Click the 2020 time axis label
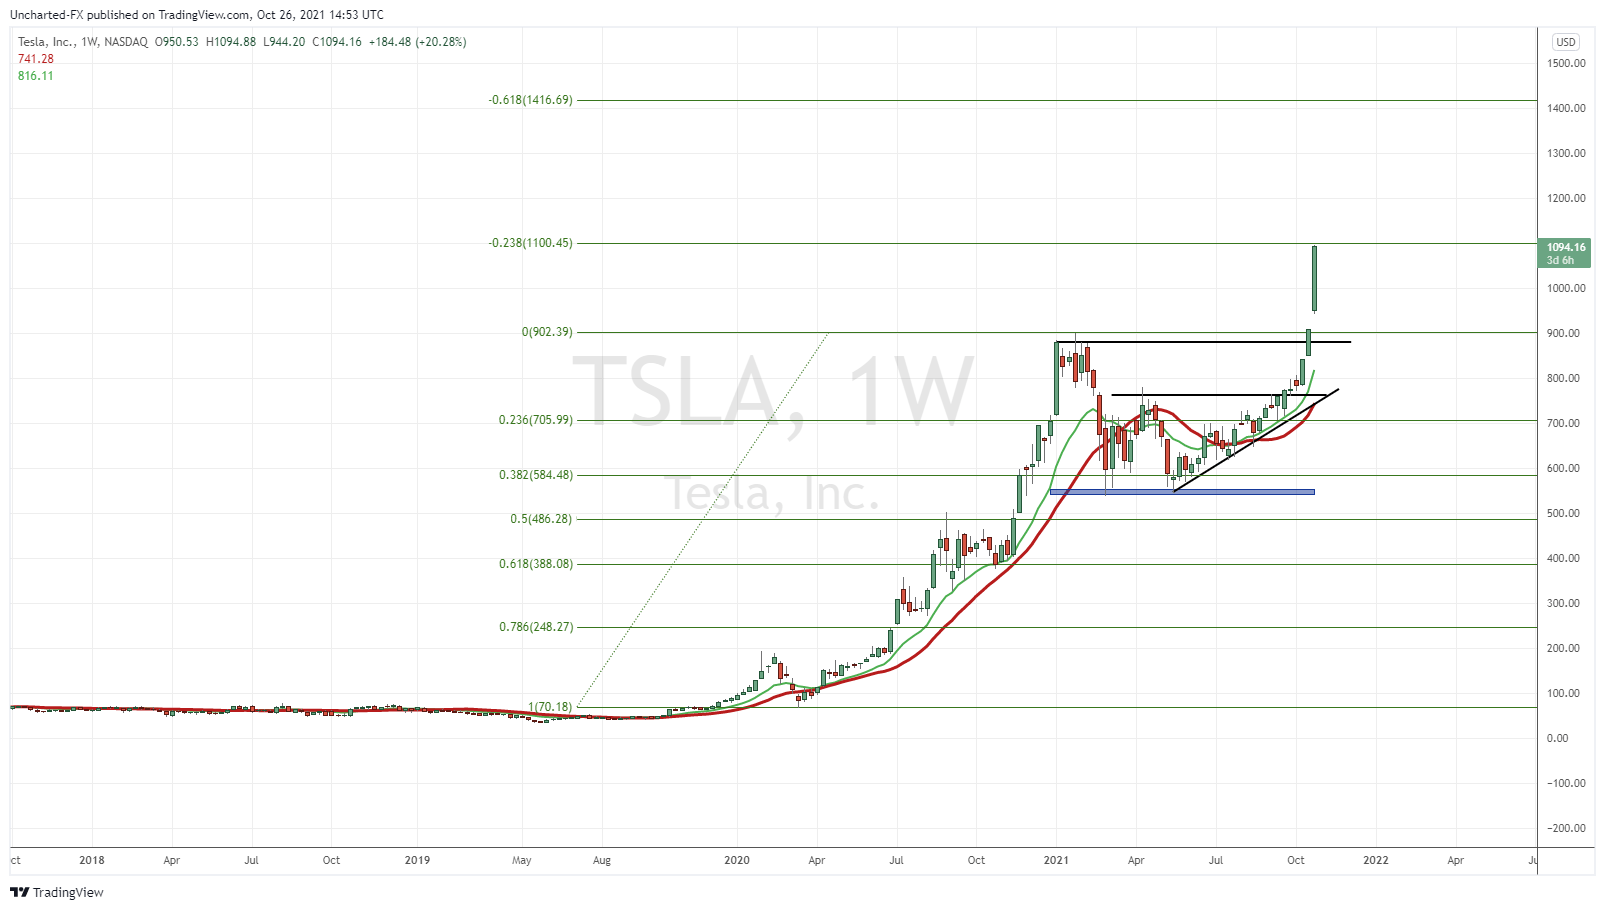Viewport: 1605px width, 910px height. (x=736, y=860)
